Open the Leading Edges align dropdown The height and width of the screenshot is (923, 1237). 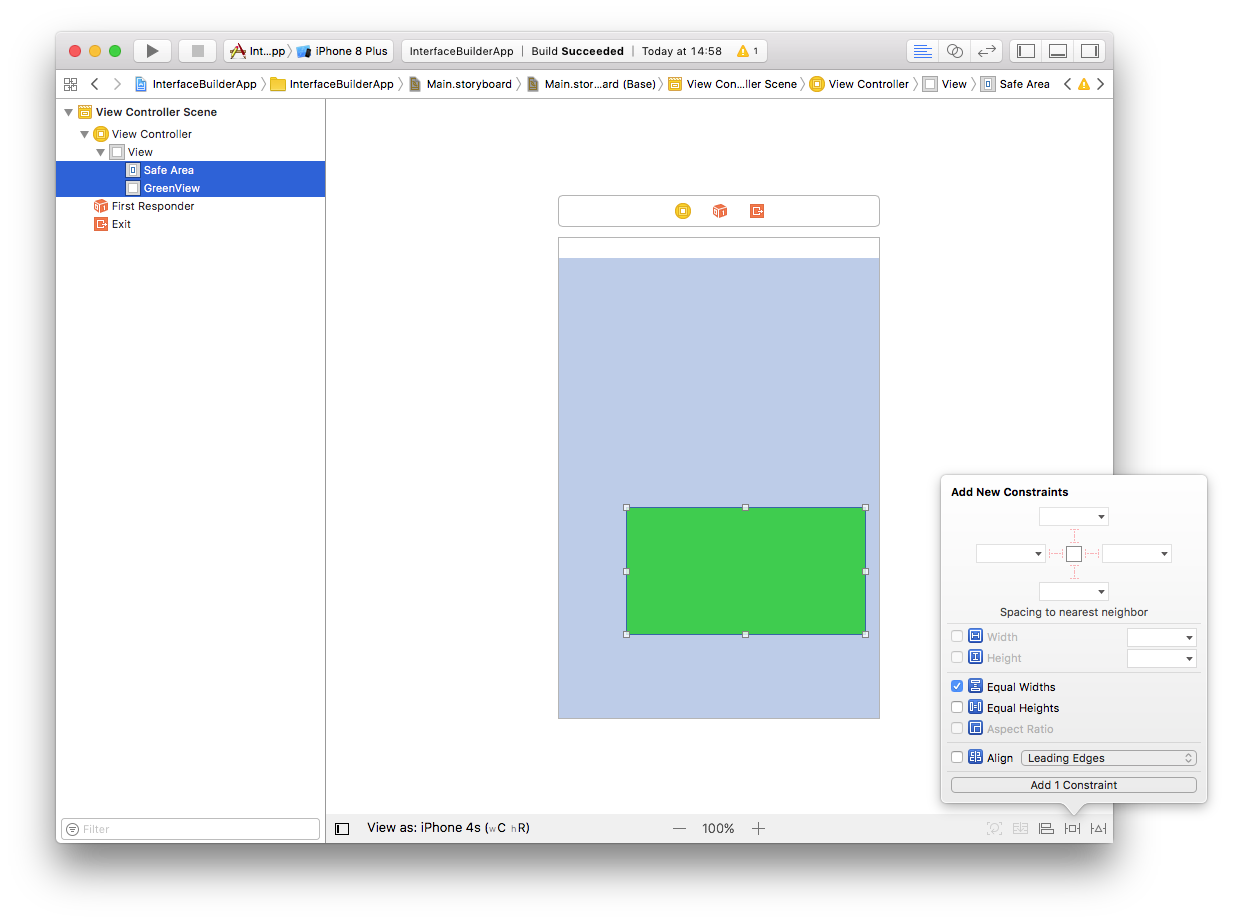pyautogui.click(x=1108, y=758)
